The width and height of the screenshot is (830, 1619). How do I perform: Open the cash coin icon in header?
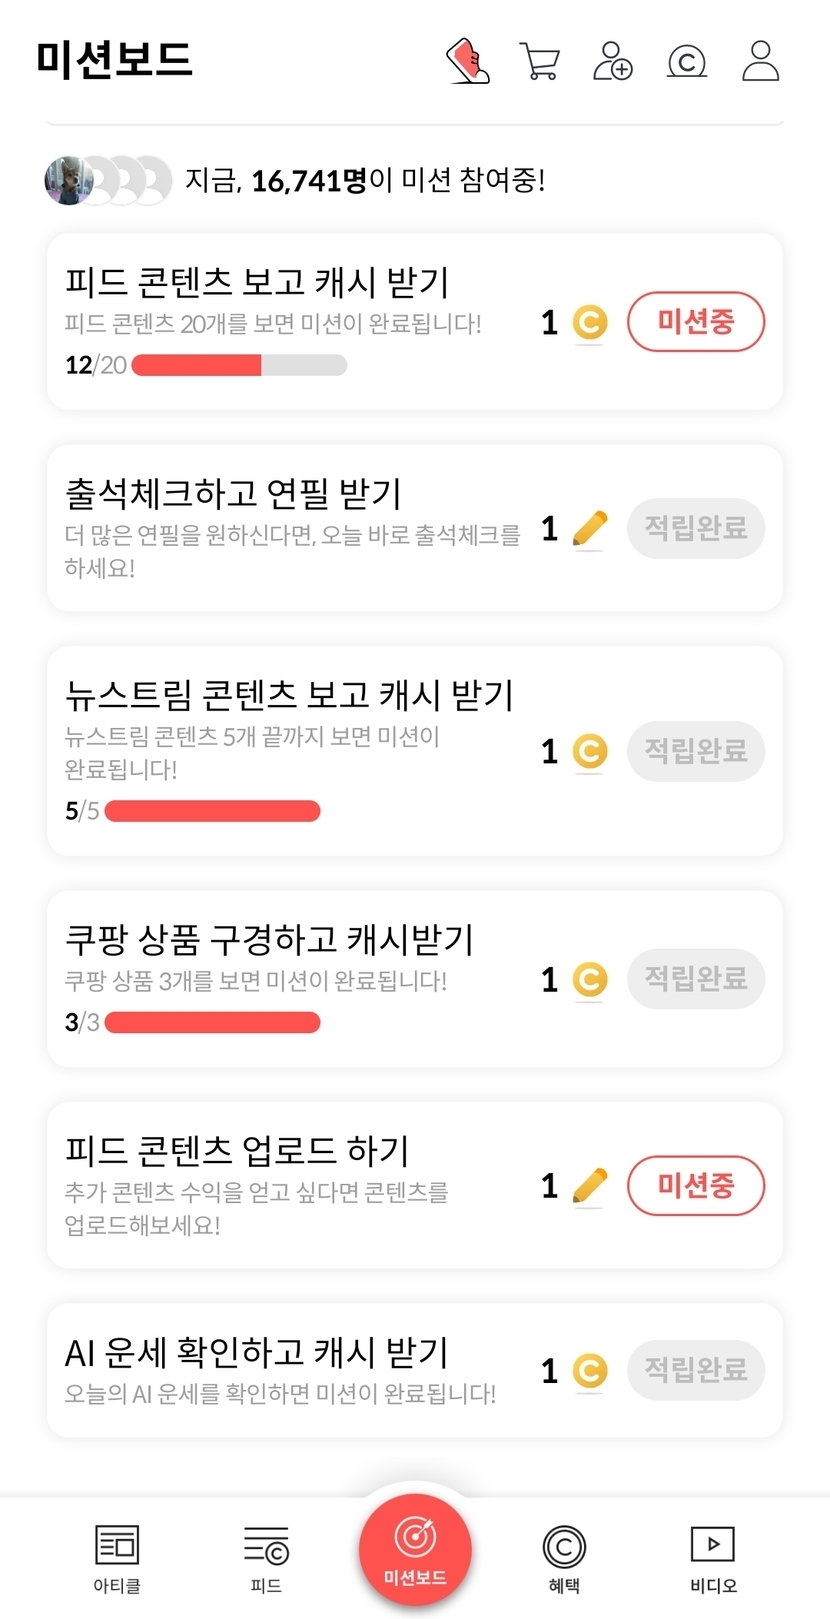687,62
